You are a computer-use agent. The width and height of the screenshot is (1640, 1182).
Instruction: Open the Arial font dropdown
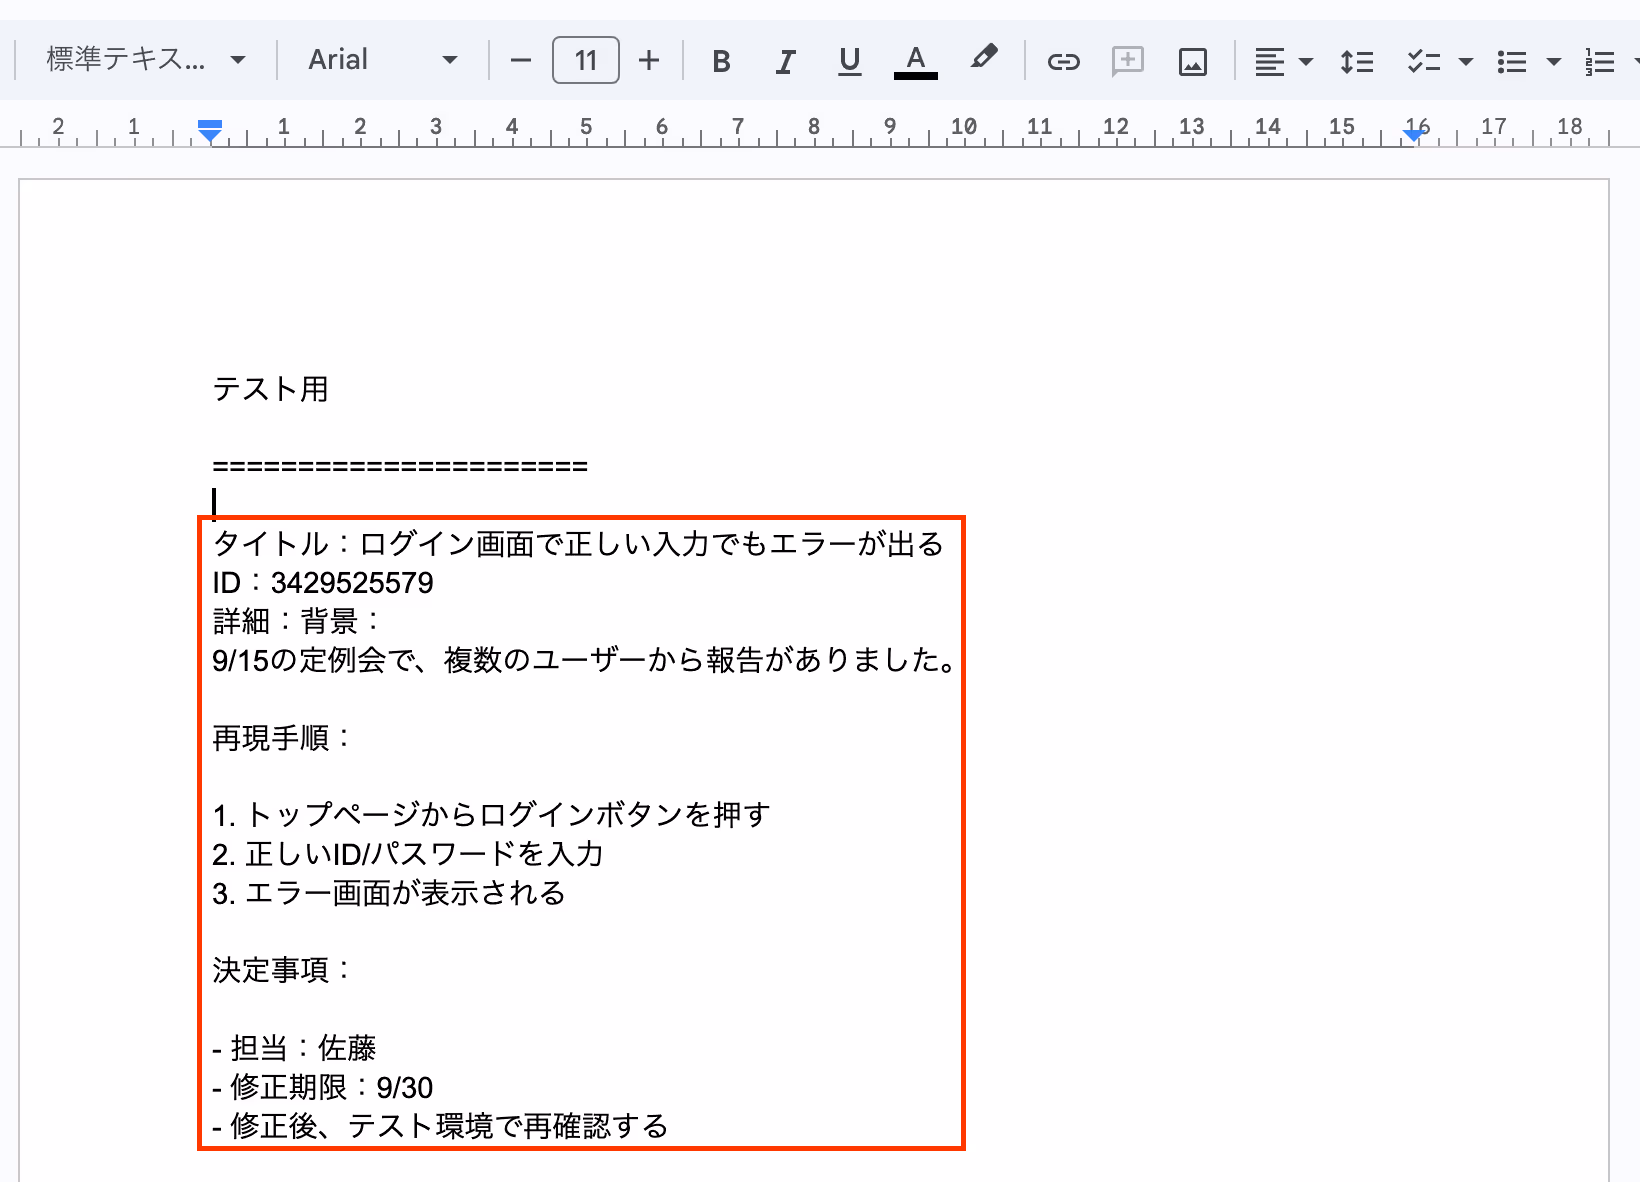click(382, 60)
